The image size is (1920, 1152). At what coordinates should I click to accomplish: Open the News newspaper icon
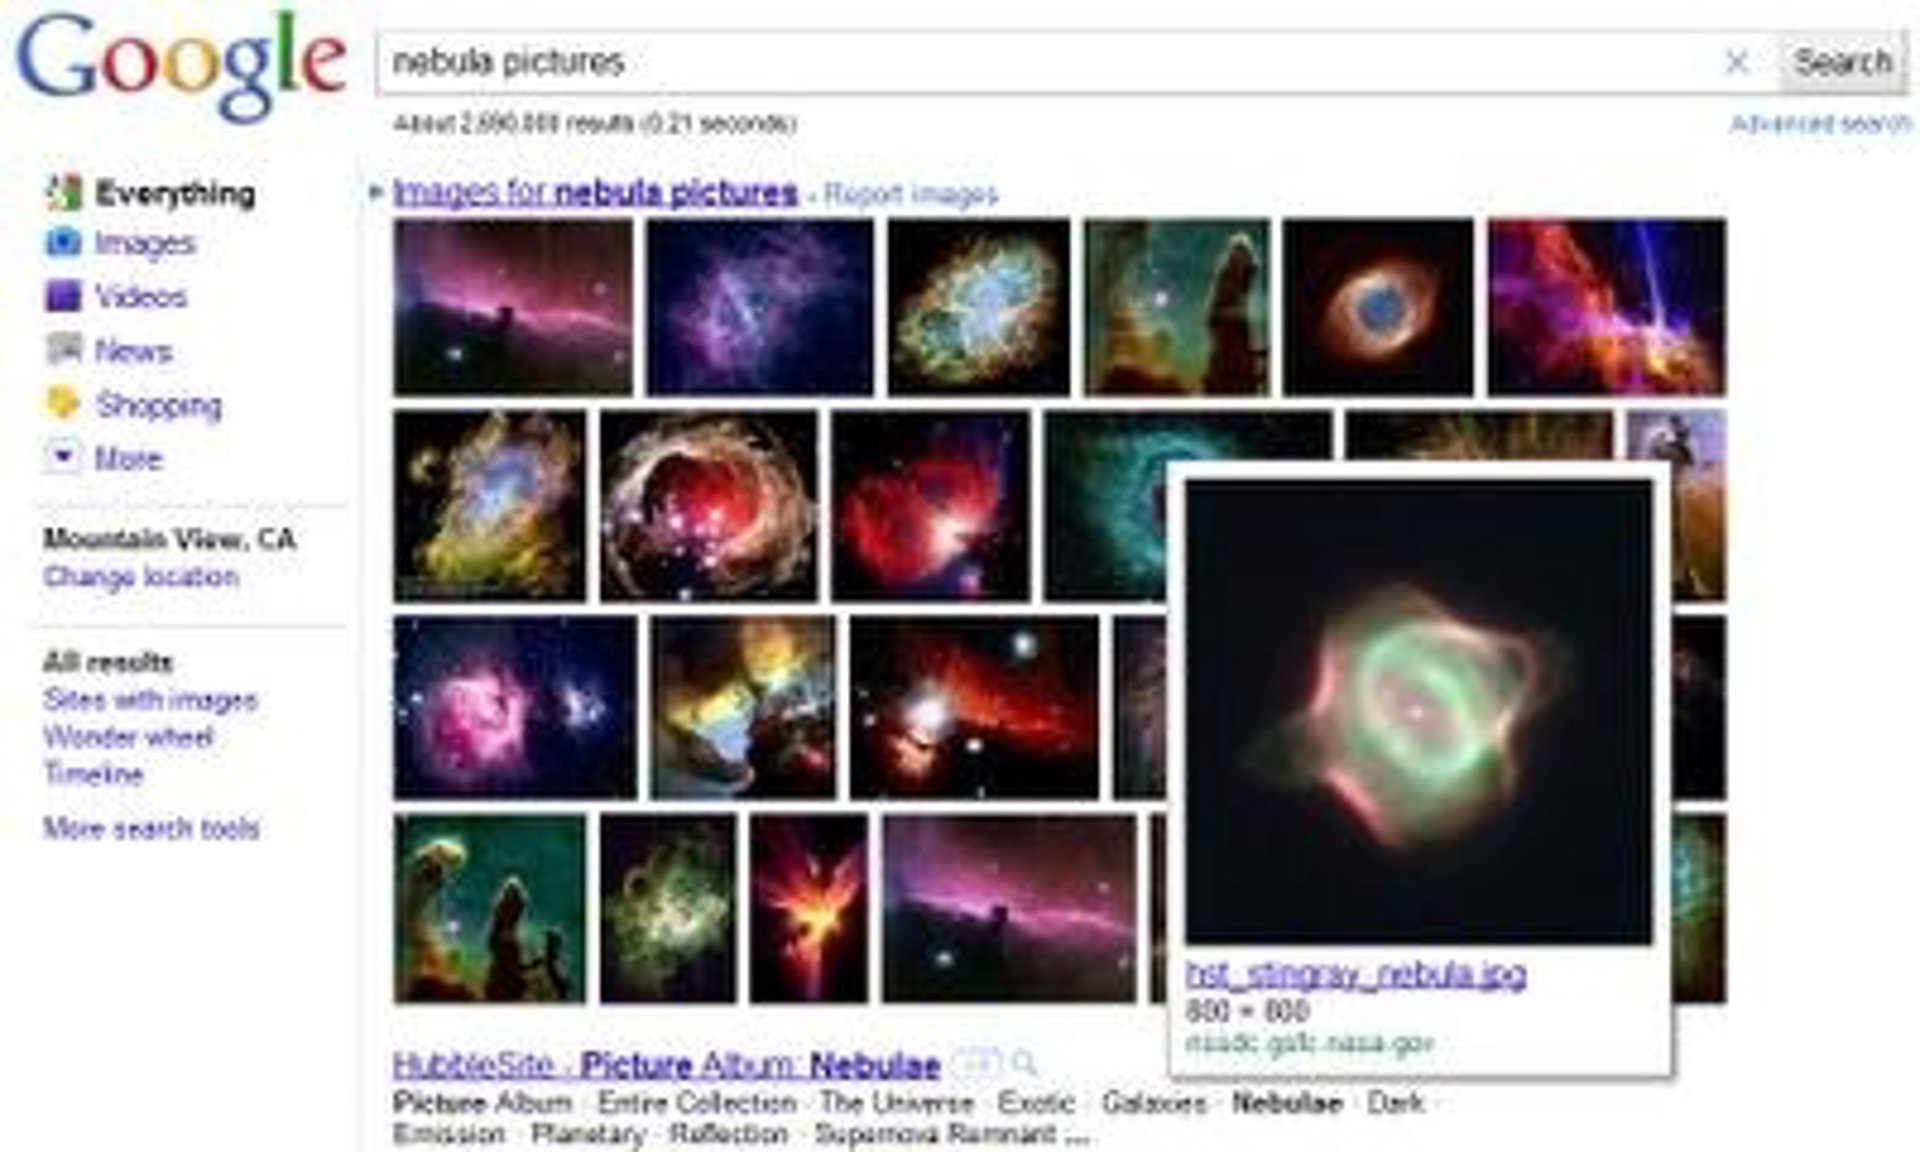pyautogui.click(x=64, y=350)
